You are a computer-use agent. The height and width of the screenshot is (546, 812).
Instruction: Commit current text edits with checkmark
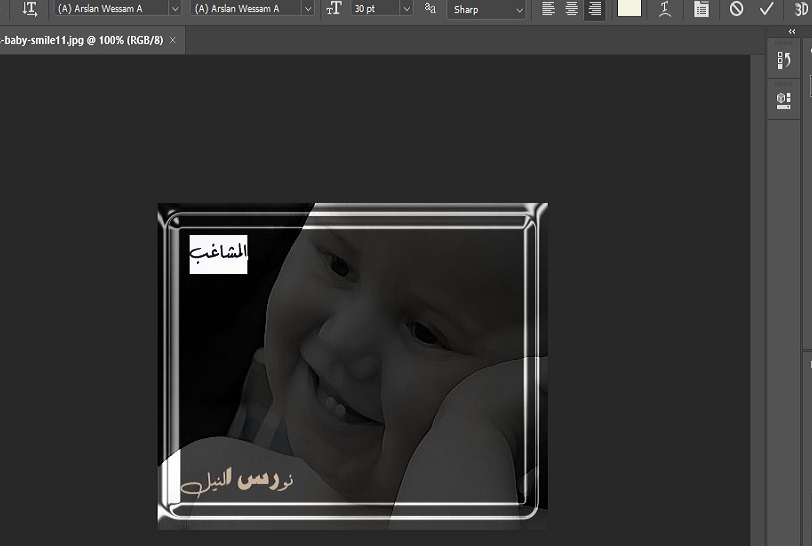(x=767, y=9)
